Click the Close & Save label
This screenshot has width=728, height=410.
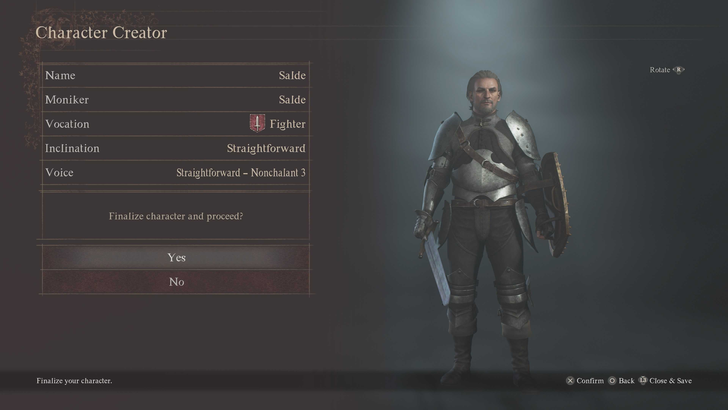coord(670,381)
